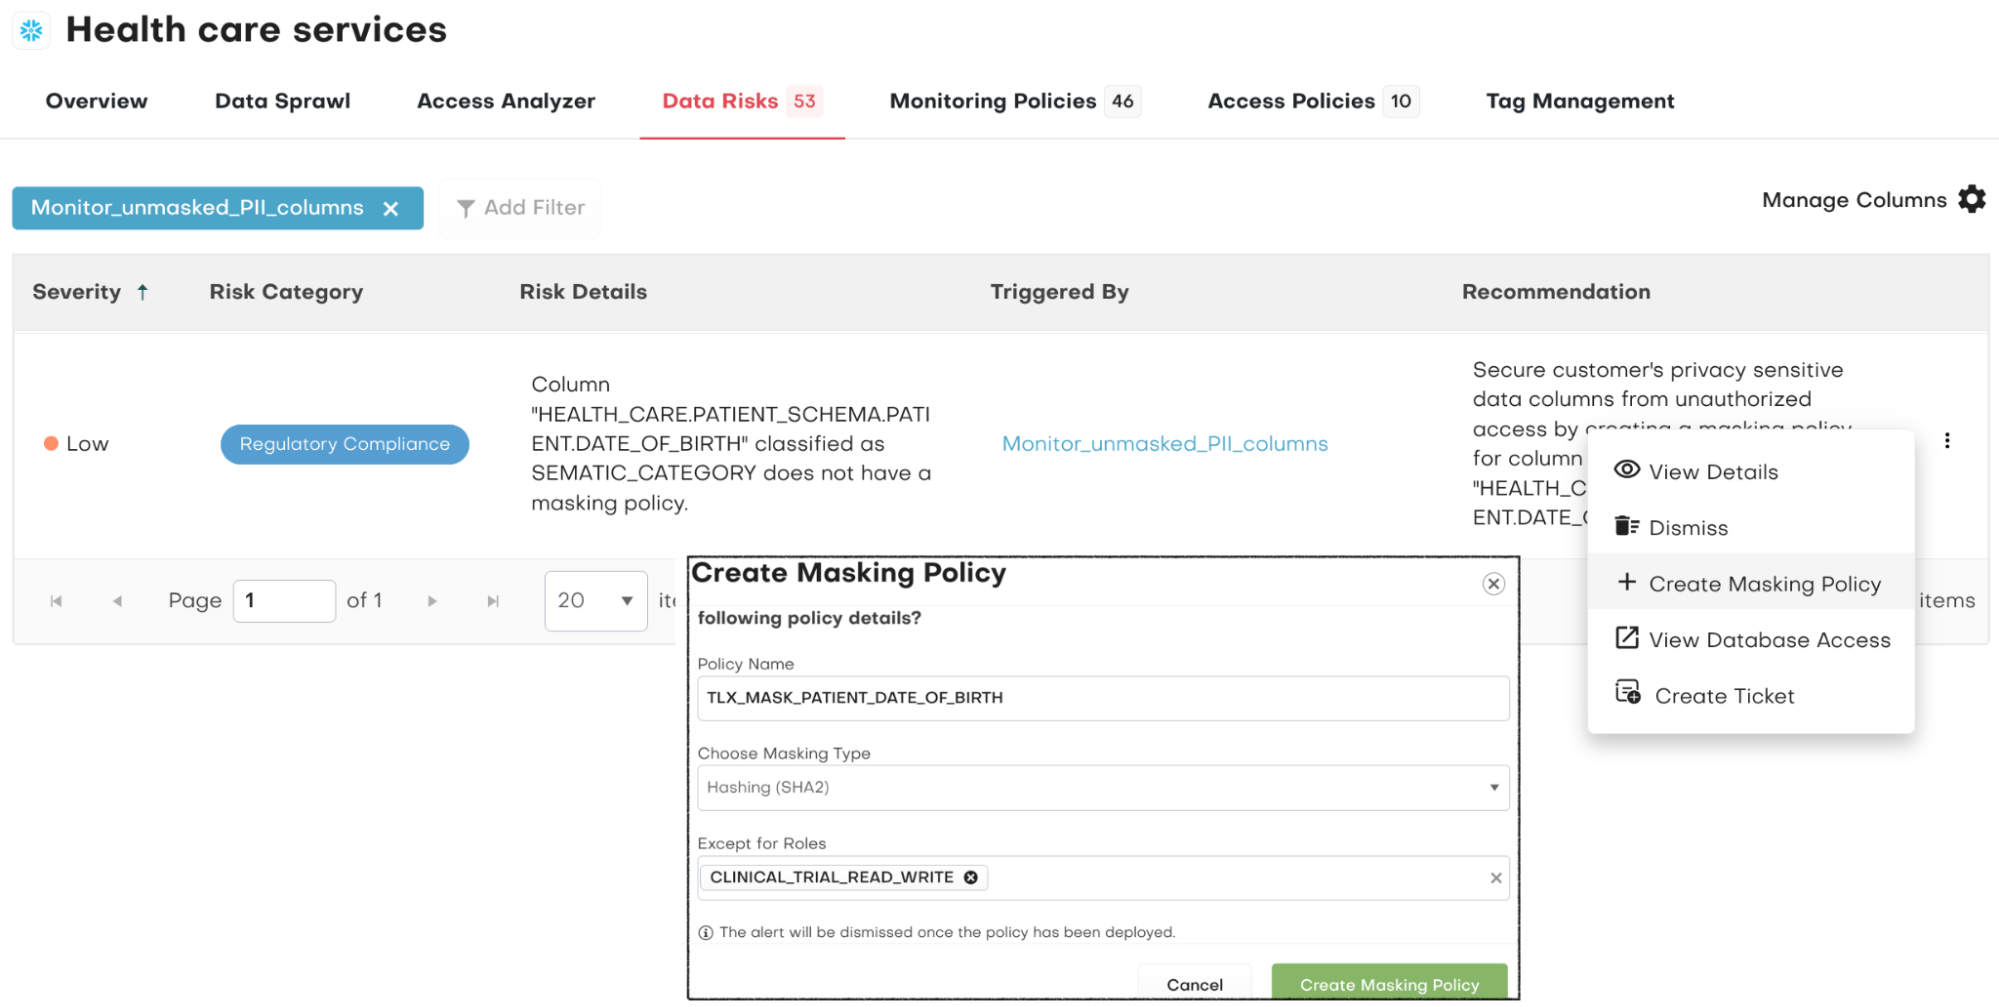
Task: Click the info icon beside alert note
Action: tap(706, 933)
